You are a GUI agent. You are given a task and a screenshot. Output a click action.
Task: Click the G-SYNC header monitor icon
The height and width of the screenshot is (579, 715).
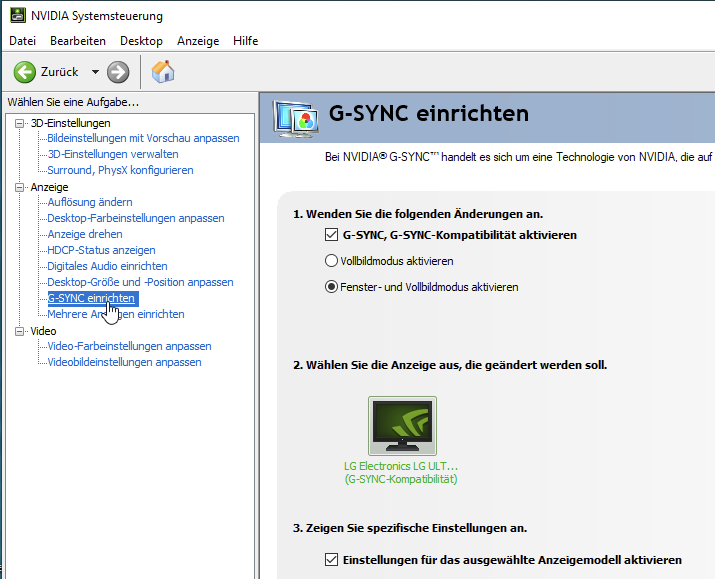(x=295, y=119)
